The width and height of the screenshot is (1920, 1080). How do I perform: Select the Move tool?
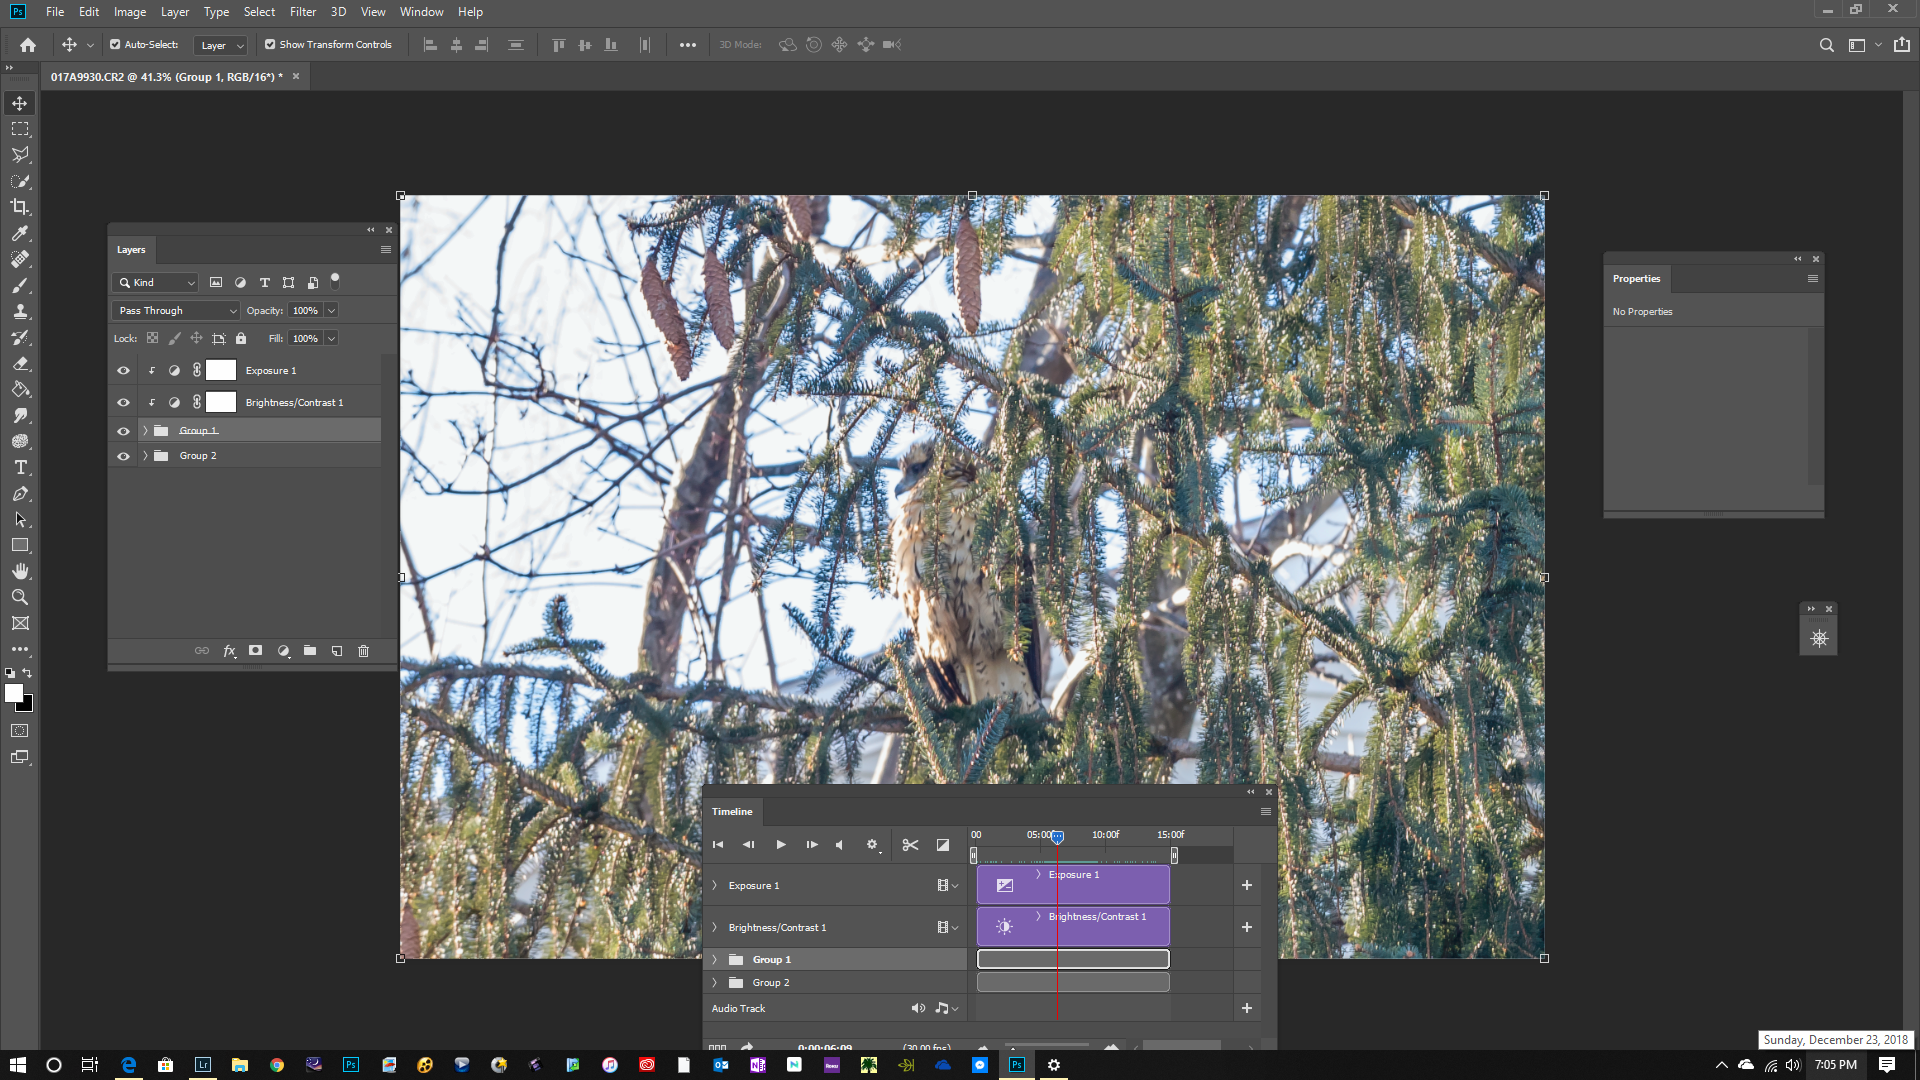(20, 103)
